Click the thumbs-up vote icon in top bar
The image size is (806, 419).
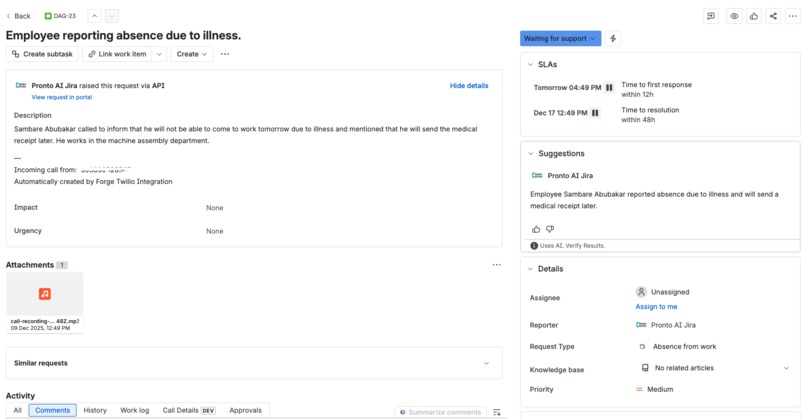754,16
